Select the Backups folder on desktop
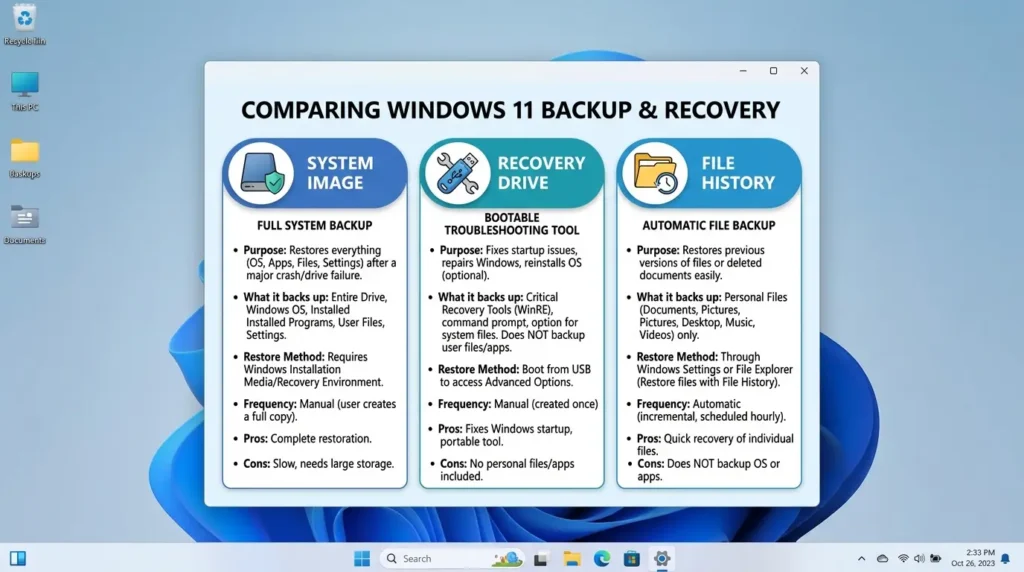The height and width of the screenshot is (572, 1024). click(25, 158)
